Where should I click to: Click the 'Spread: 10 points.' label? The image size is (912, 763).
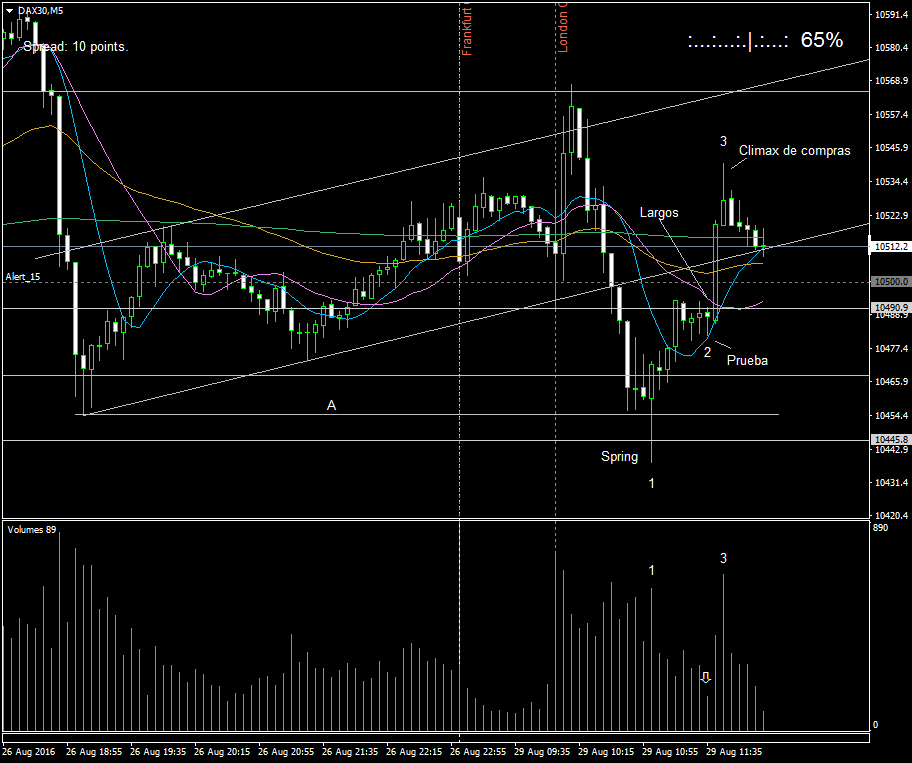[76, 46]
